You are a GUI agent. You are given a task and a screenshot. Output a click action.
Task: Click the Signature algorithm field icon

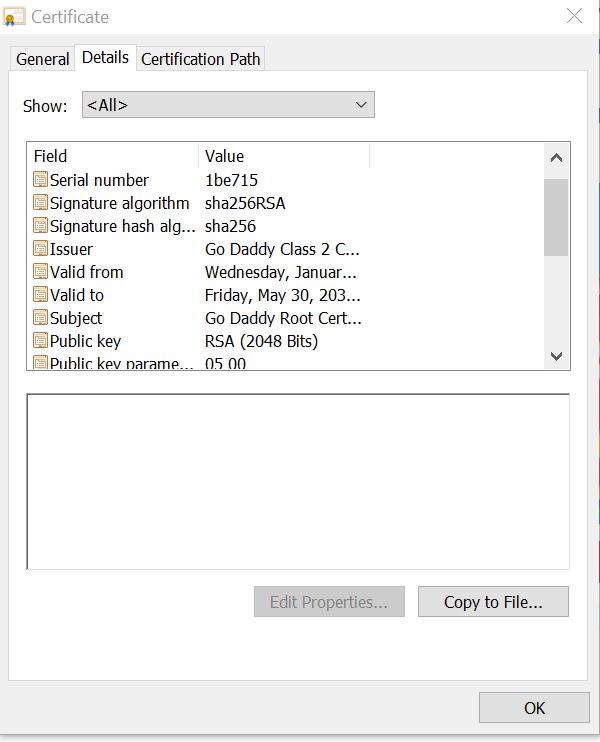(41, 203)
